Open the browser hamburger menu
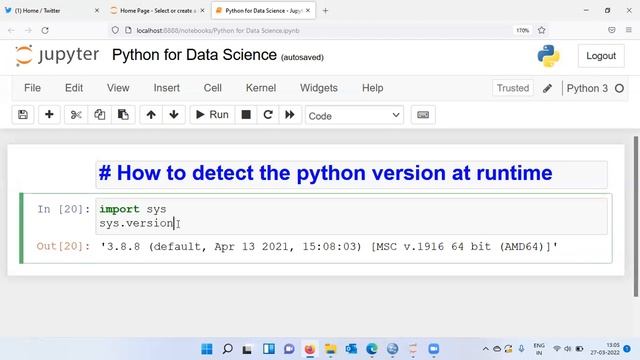 point(629,30)
